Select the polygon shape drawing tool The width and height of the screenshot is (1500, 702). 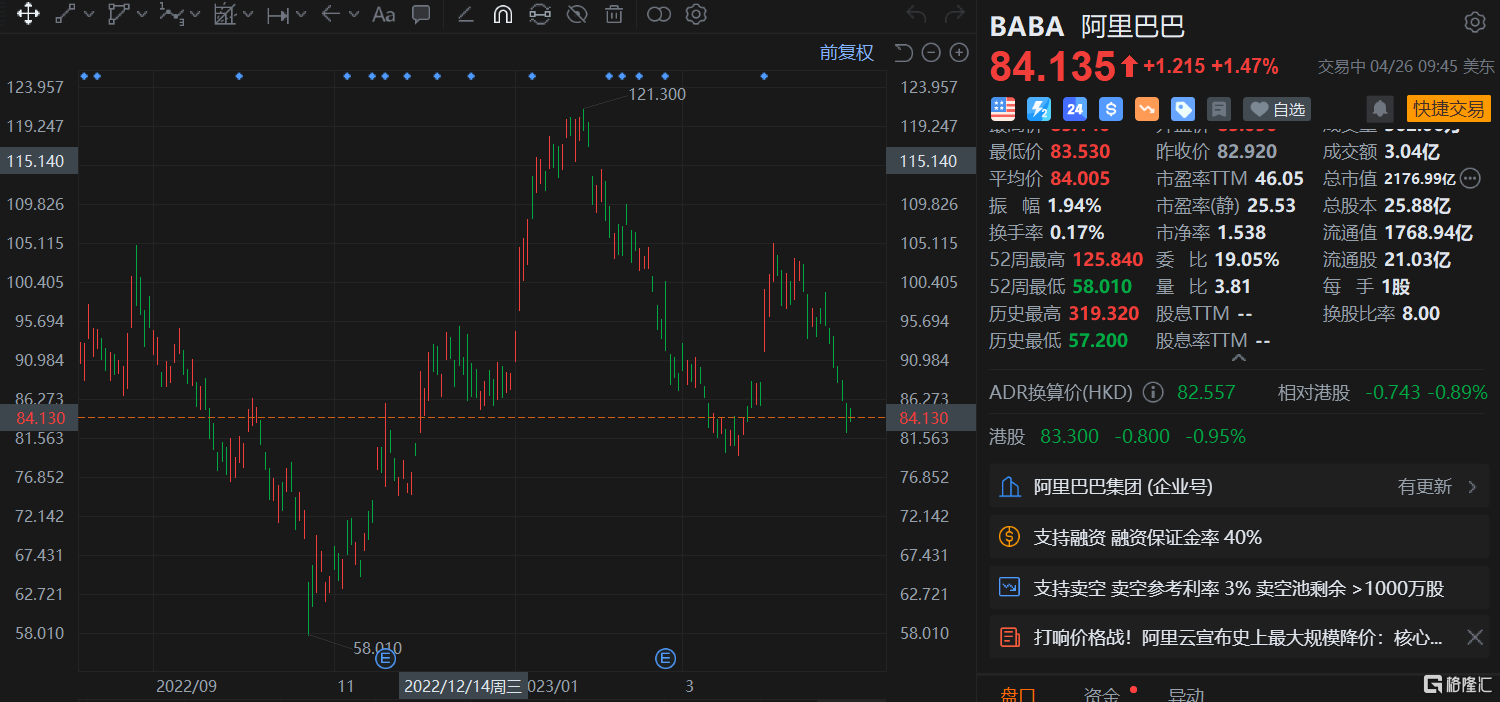(x=118, y=14)
